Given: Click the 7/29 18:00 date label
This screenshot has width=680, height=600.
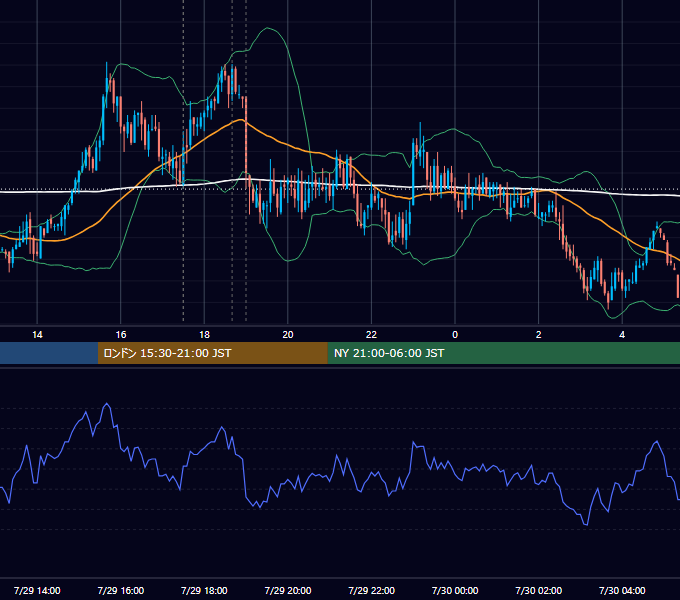Looking at the screenshot, I should point(204,590).
